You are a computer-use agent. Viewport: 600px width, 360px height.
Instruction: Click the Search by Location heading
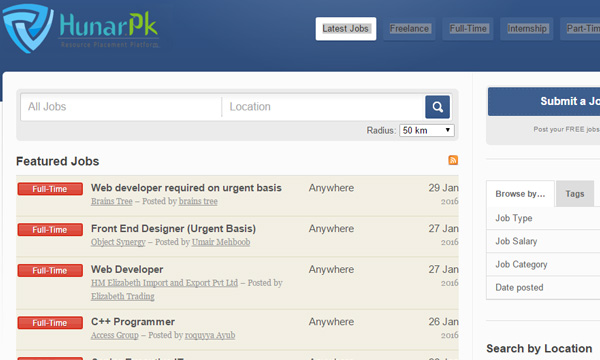(x=539, y=349)
